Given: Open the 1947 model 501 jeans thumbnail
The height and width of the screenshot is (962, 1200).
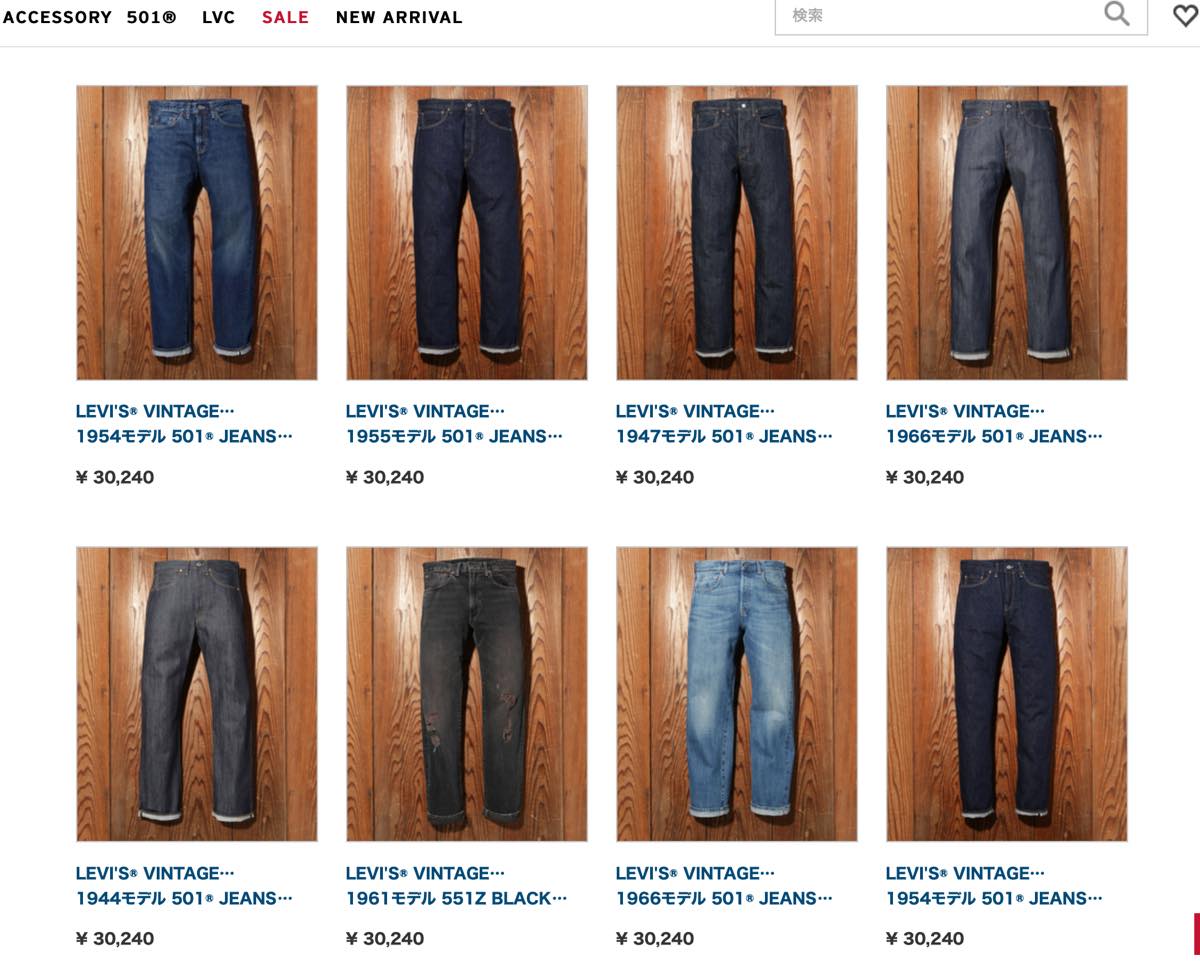Looking at the screenshot, I should pyautogui.click(x=737, y=233).
